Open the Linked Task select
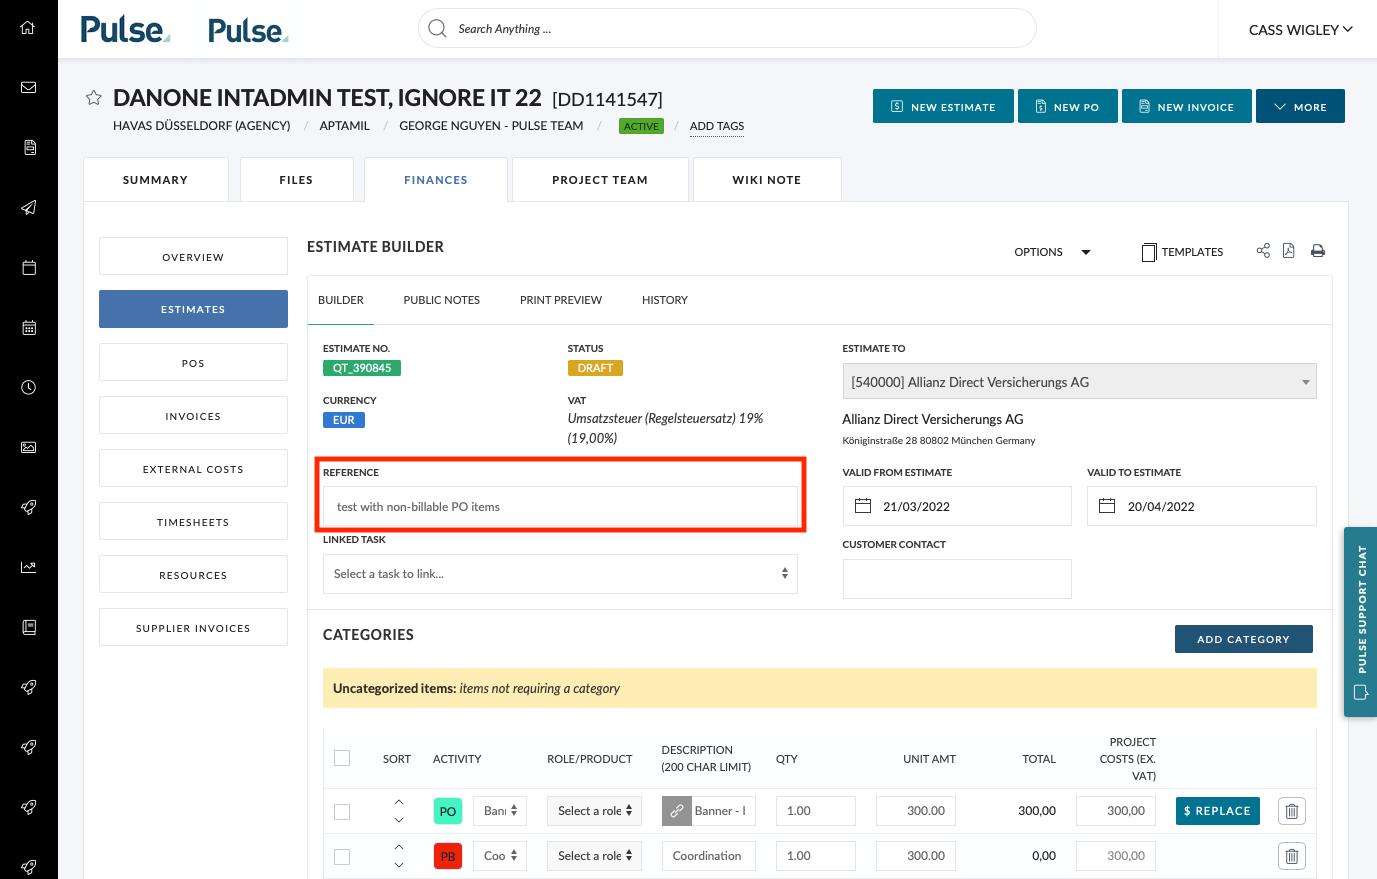Screen dimensions: 1377x879 [560, 574]
